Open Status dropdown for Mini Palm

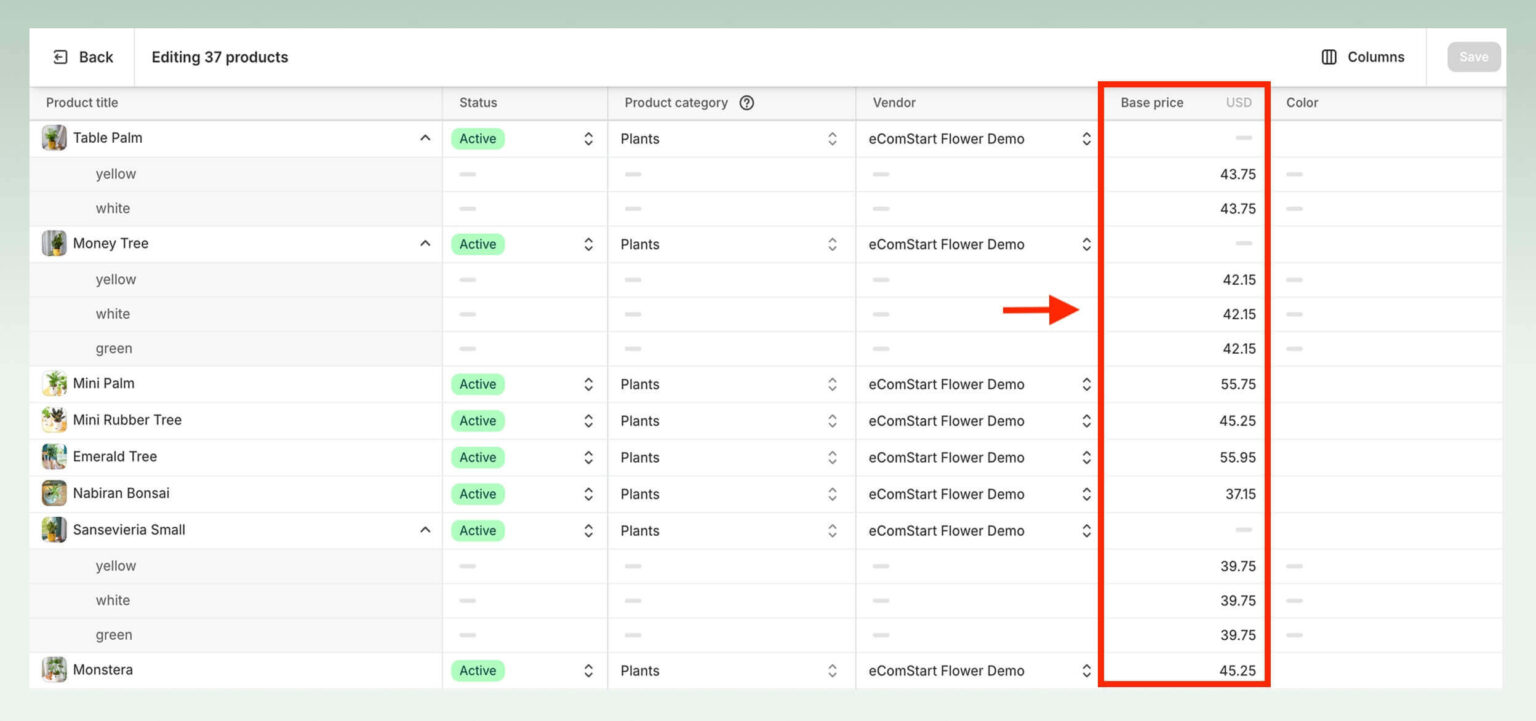point(588,384)
